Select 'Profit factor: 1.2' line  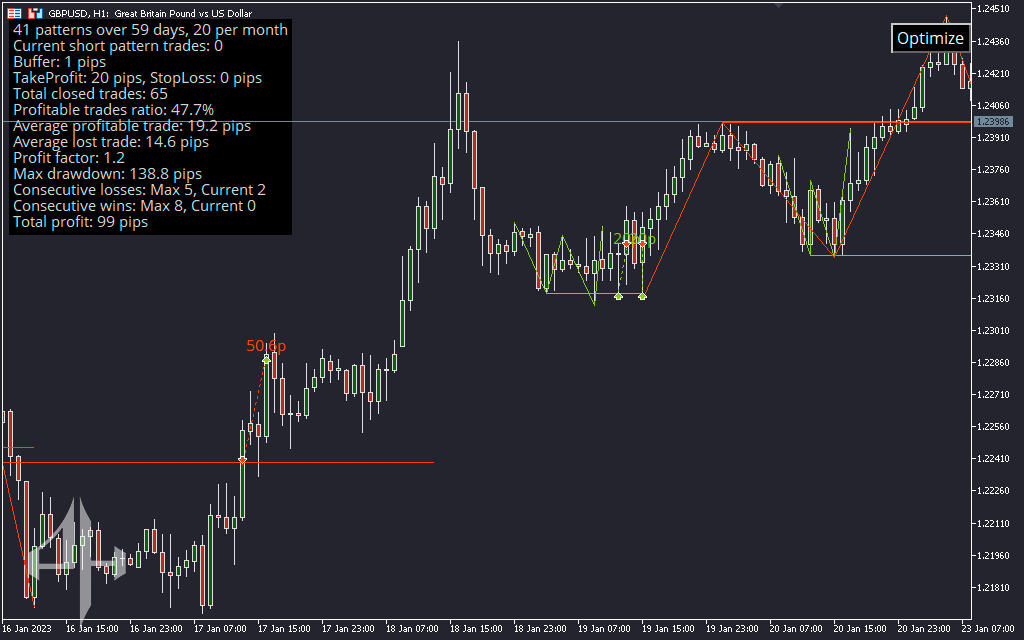69,158
